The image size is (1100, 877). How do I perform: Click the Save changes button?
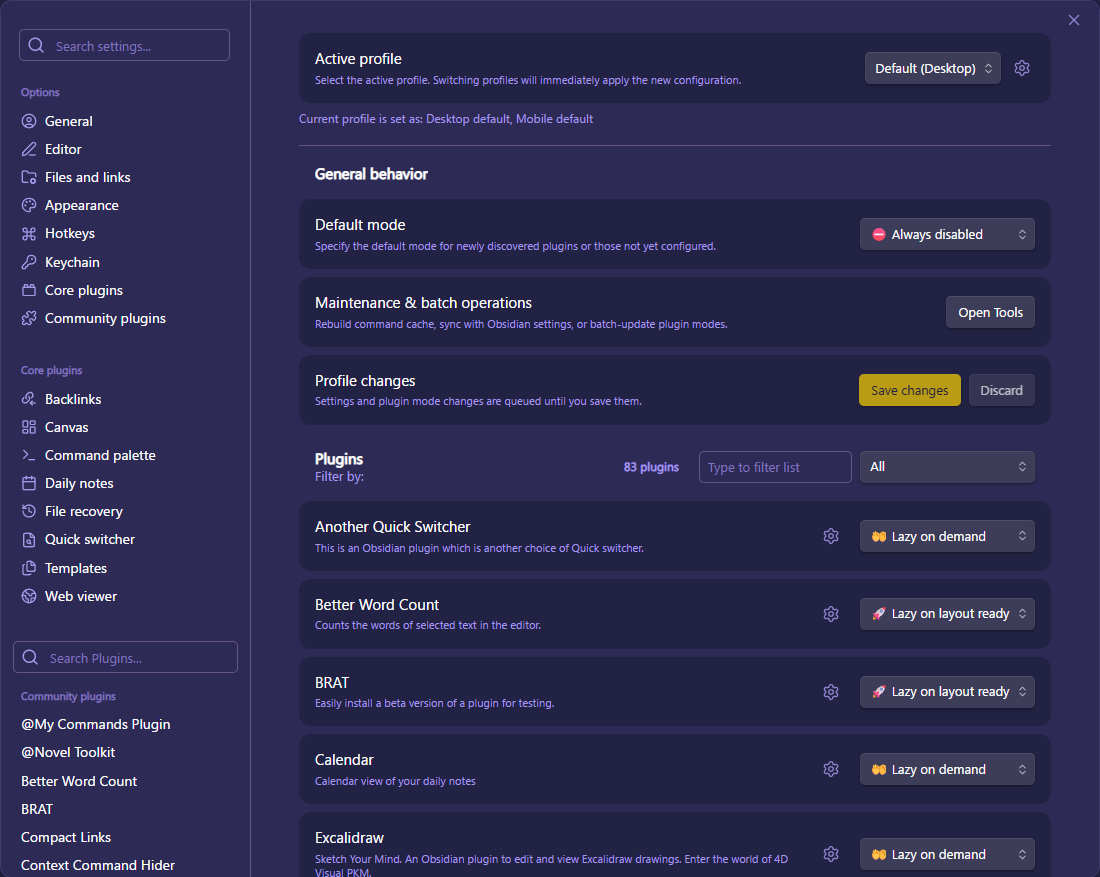(909, 390)
